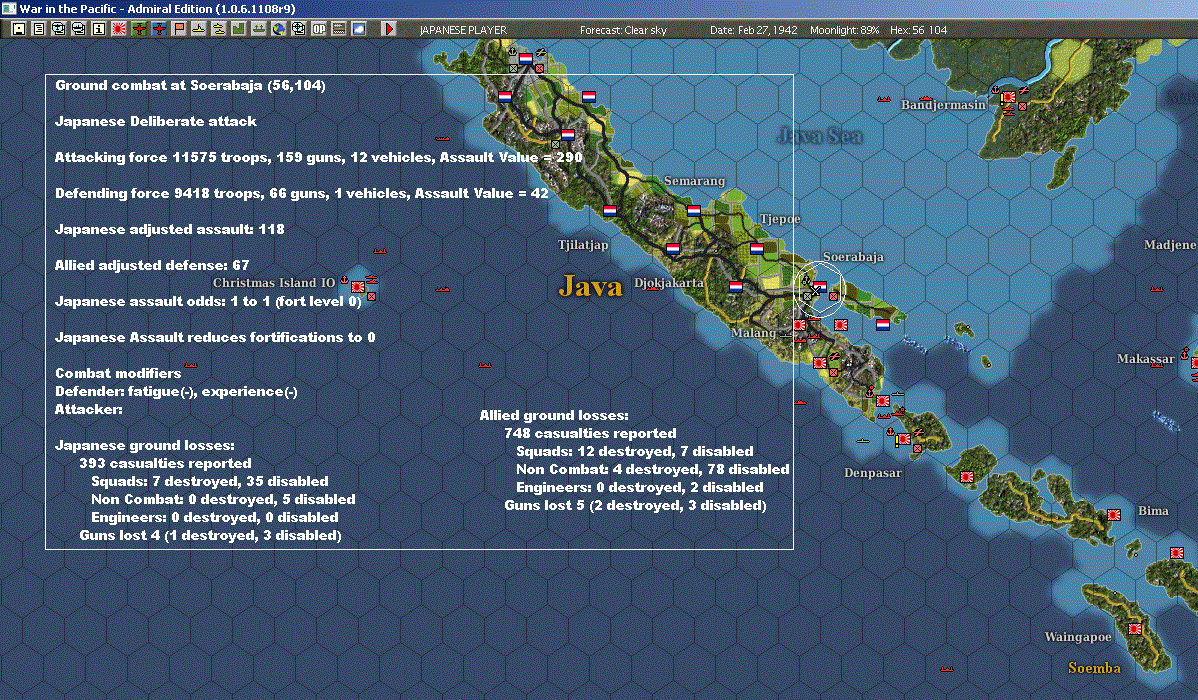This screenshot has height=700, width=1198.
Task: Click Soerabaja city label on map
Action: [x=853, y=257]
